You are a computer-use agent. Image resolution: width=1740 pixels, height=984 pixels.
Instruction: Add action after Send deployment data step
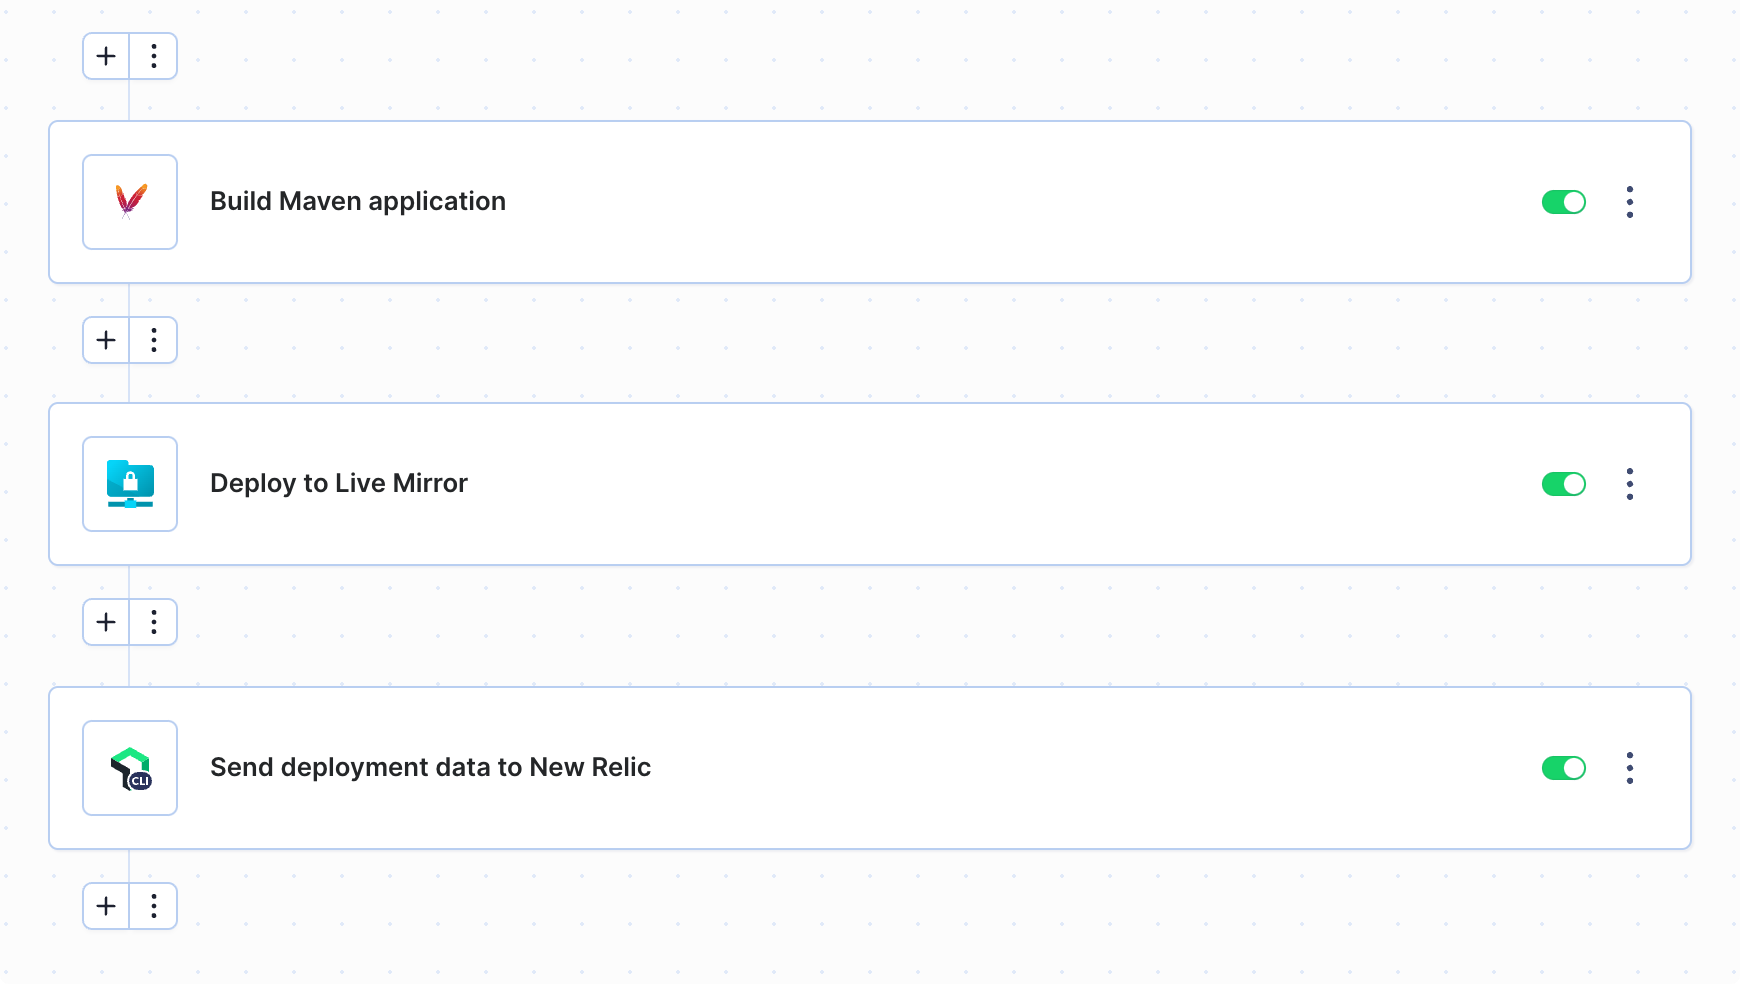106,906
